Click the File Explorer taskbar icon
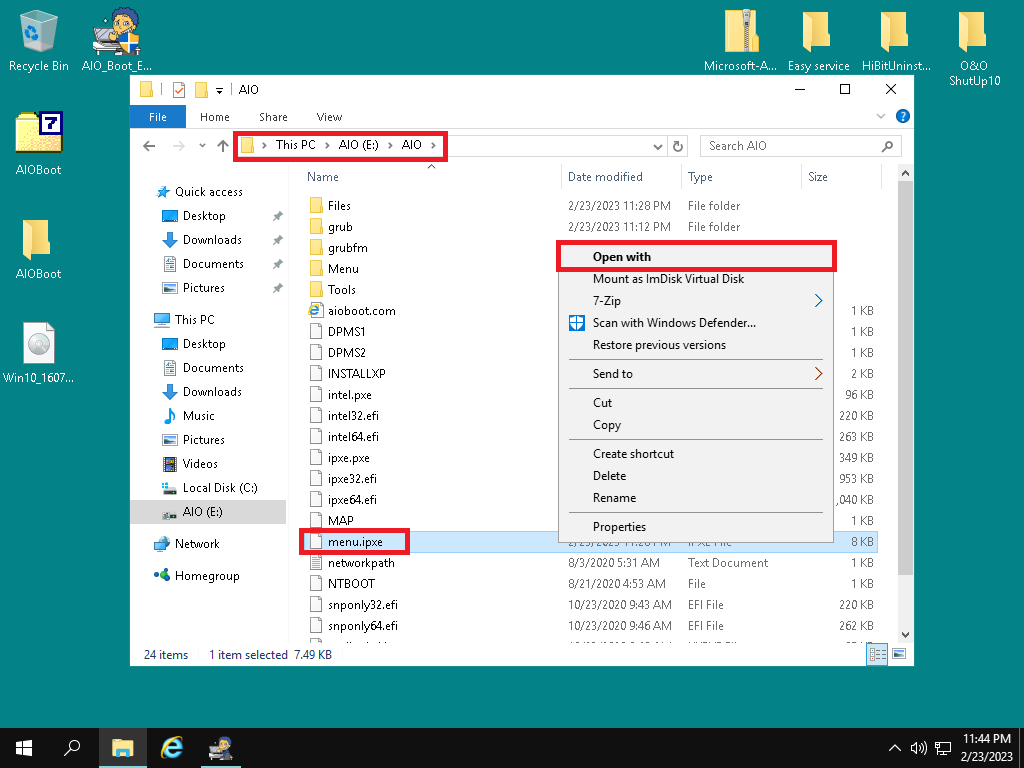This screenshot has width=1024, height=768. click(122, 747)
